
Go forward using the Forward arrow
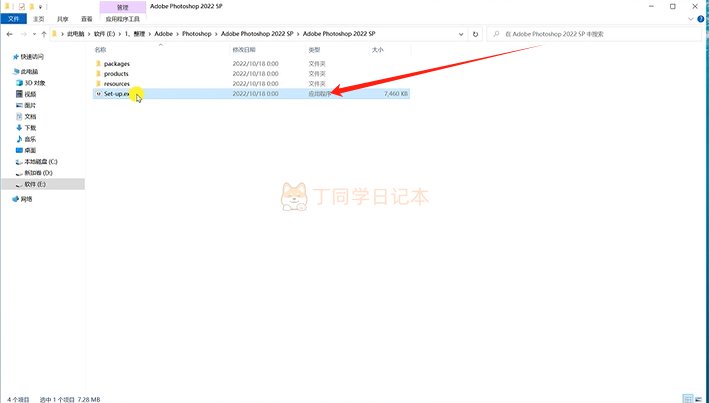[x=24, y=34]
